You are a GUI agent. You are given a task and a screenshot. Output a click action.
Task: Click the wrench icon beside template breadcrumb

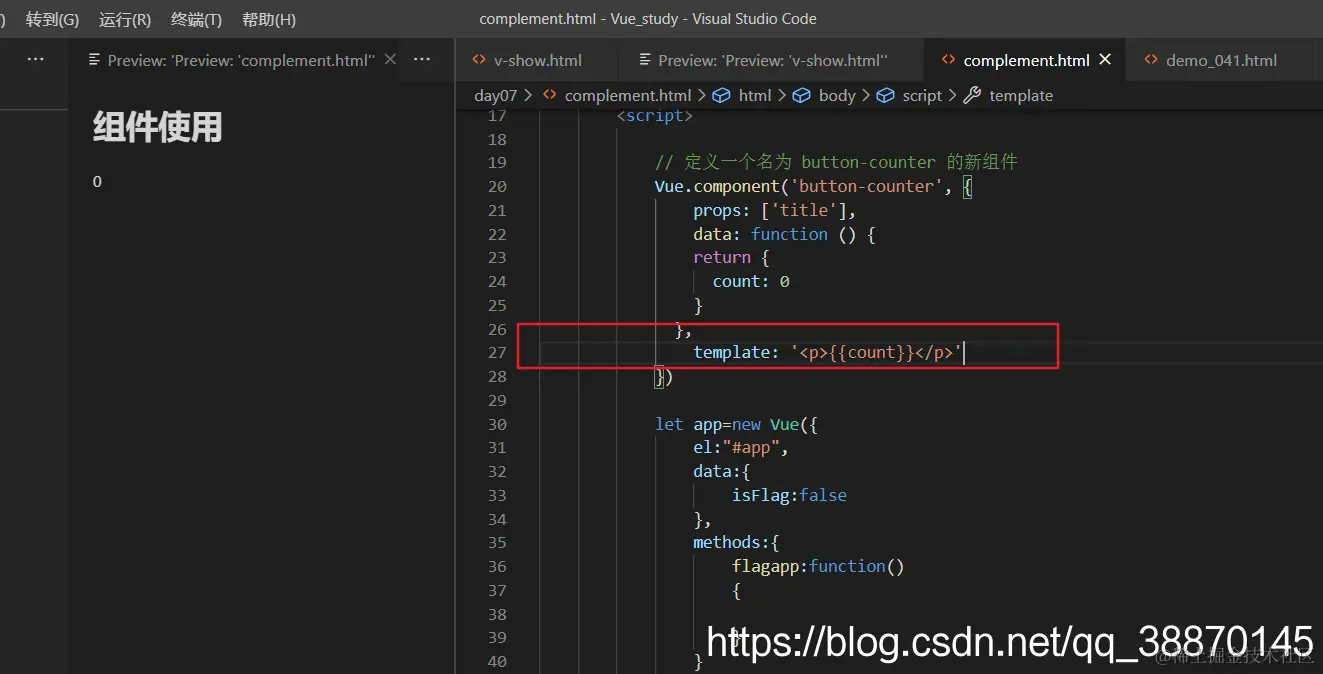tap(972, 95)
